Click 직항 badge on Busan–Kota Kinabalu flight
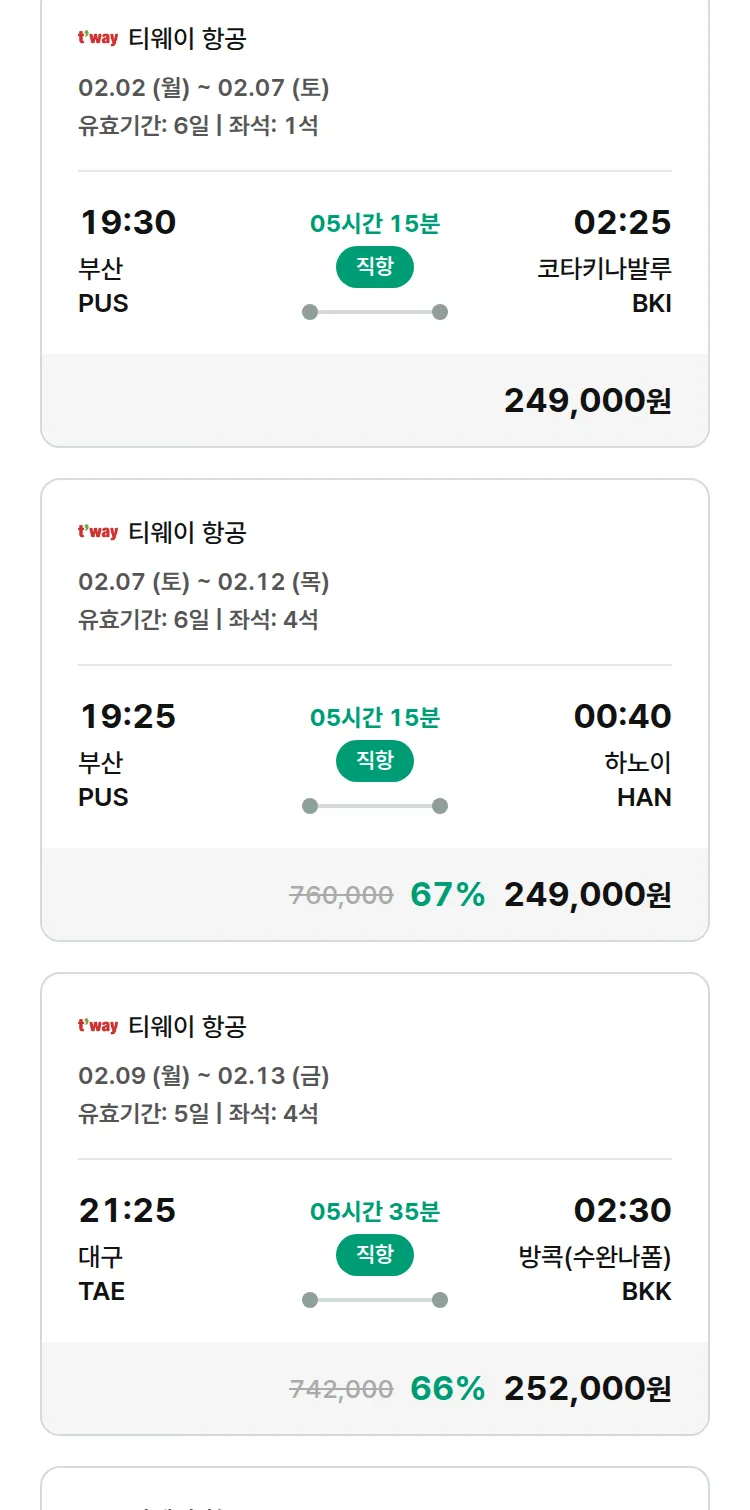750x1510 pixels. (374, 267)
